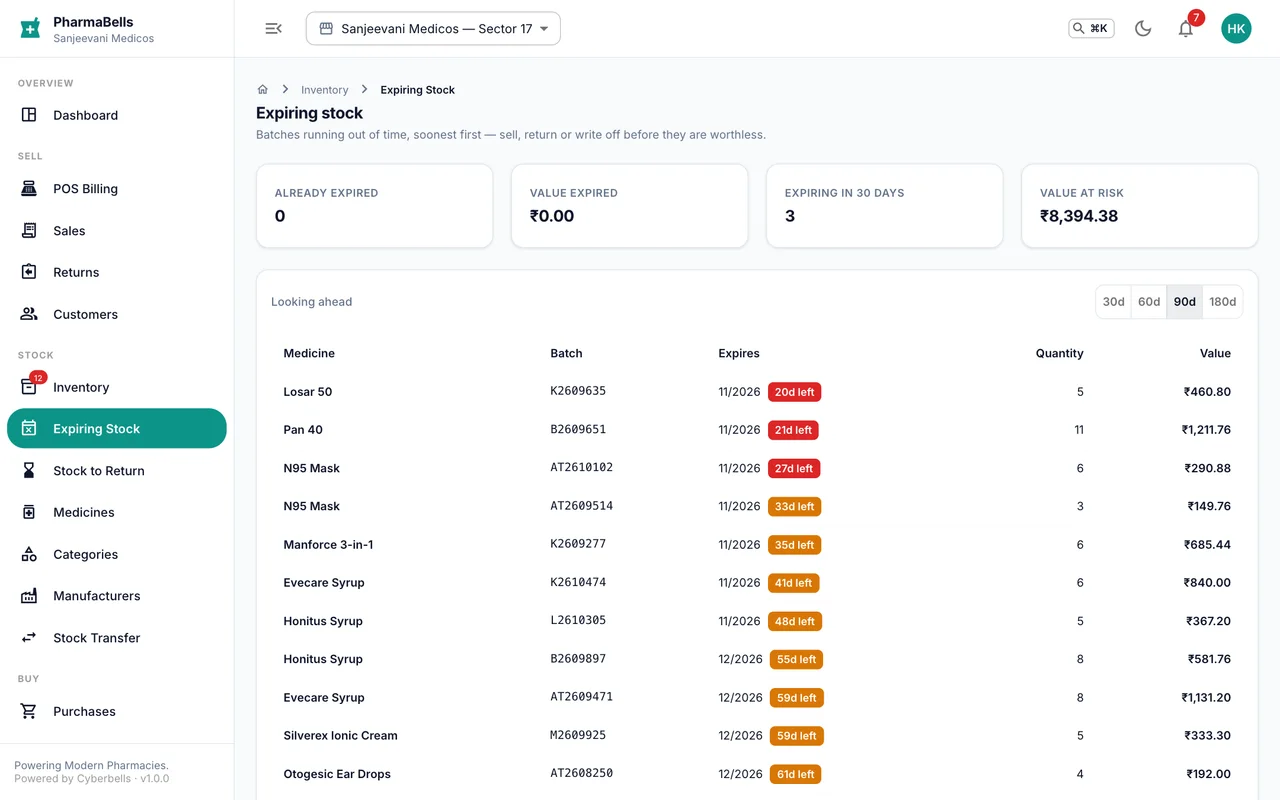Switch look-ahead range to 180d
Image resolution: width=1280 pixels, height=800 pixels.
tap(1222, 302)
